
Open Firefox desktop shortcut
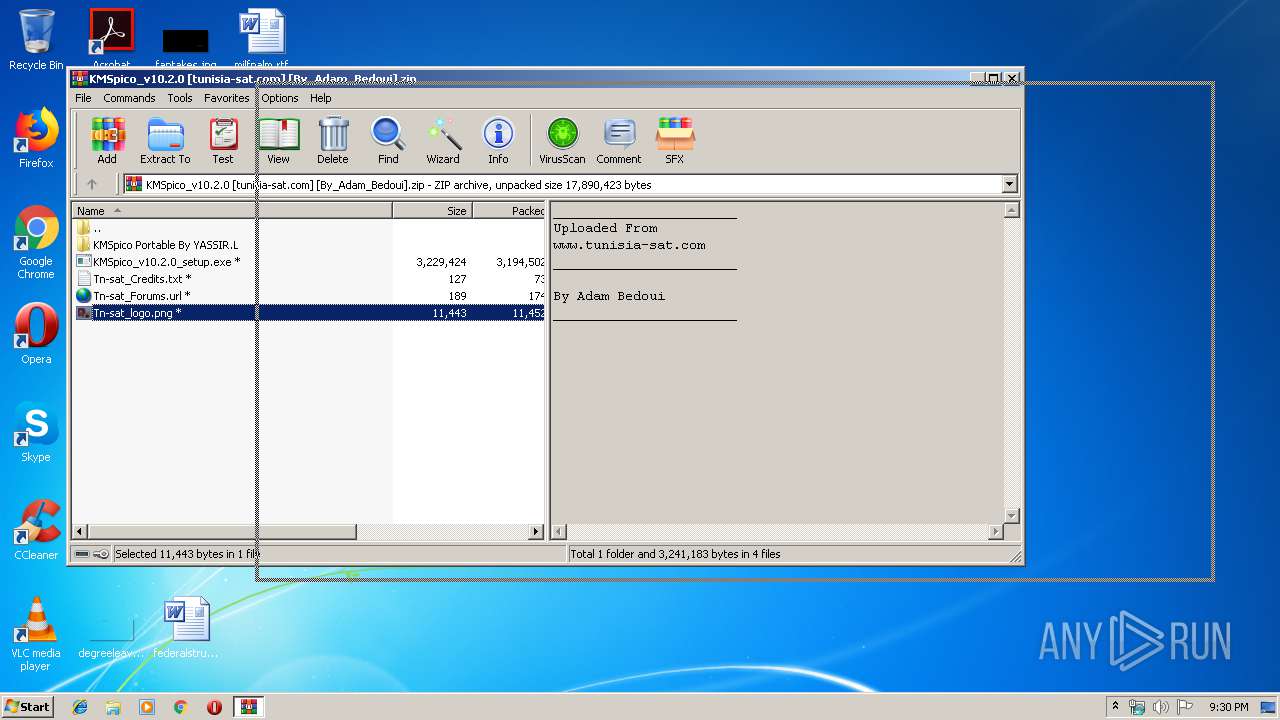[x=36, y=138]
